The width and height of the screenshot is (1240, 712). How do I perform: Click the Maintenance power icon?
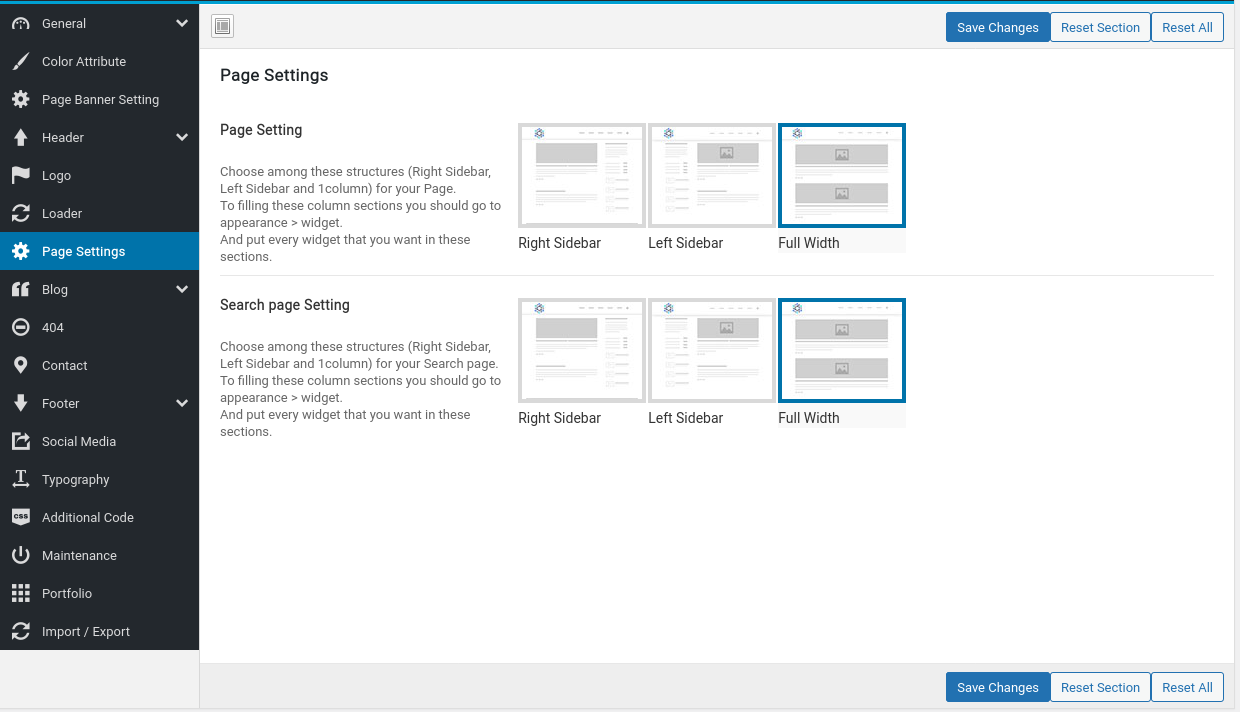[x=20, y=555]
